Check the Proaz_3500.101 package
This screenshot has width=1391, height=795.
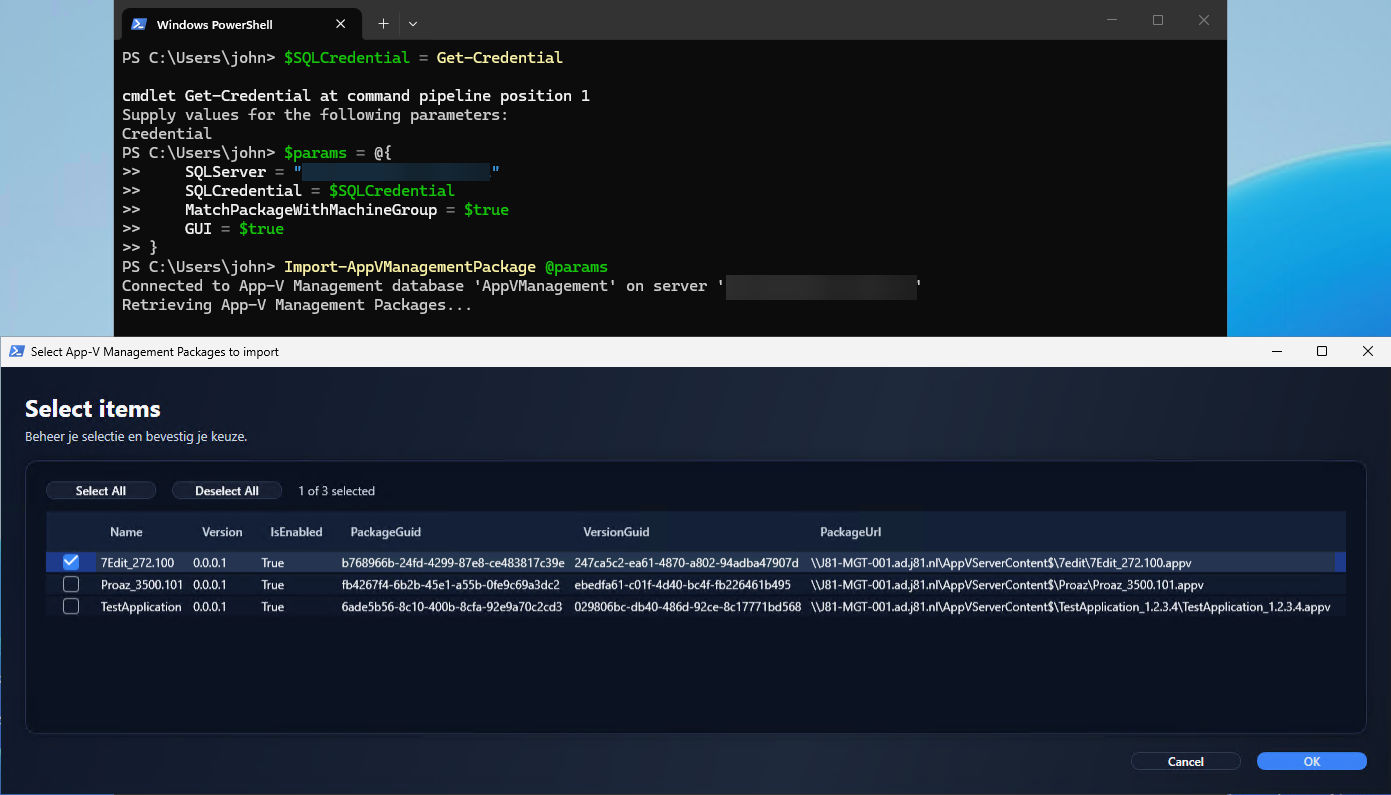[x=70, y=584]
